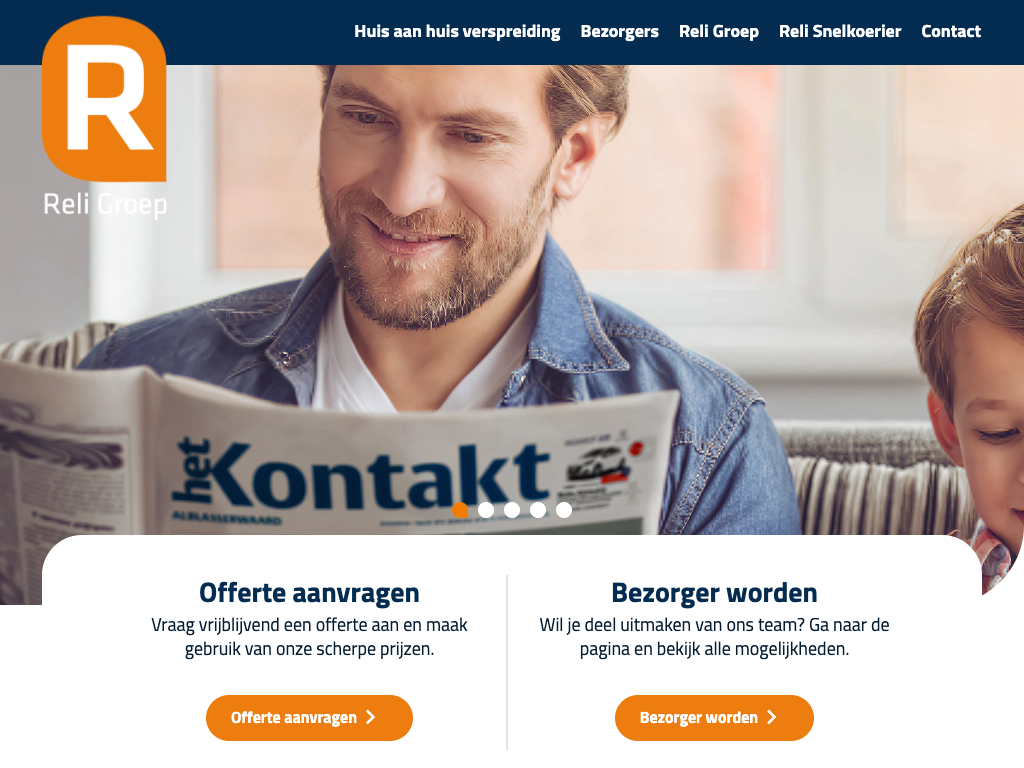The image size is (1024, 768).
Task: Open Huis aan huis verspreiding menu
Action: [457, 31]
